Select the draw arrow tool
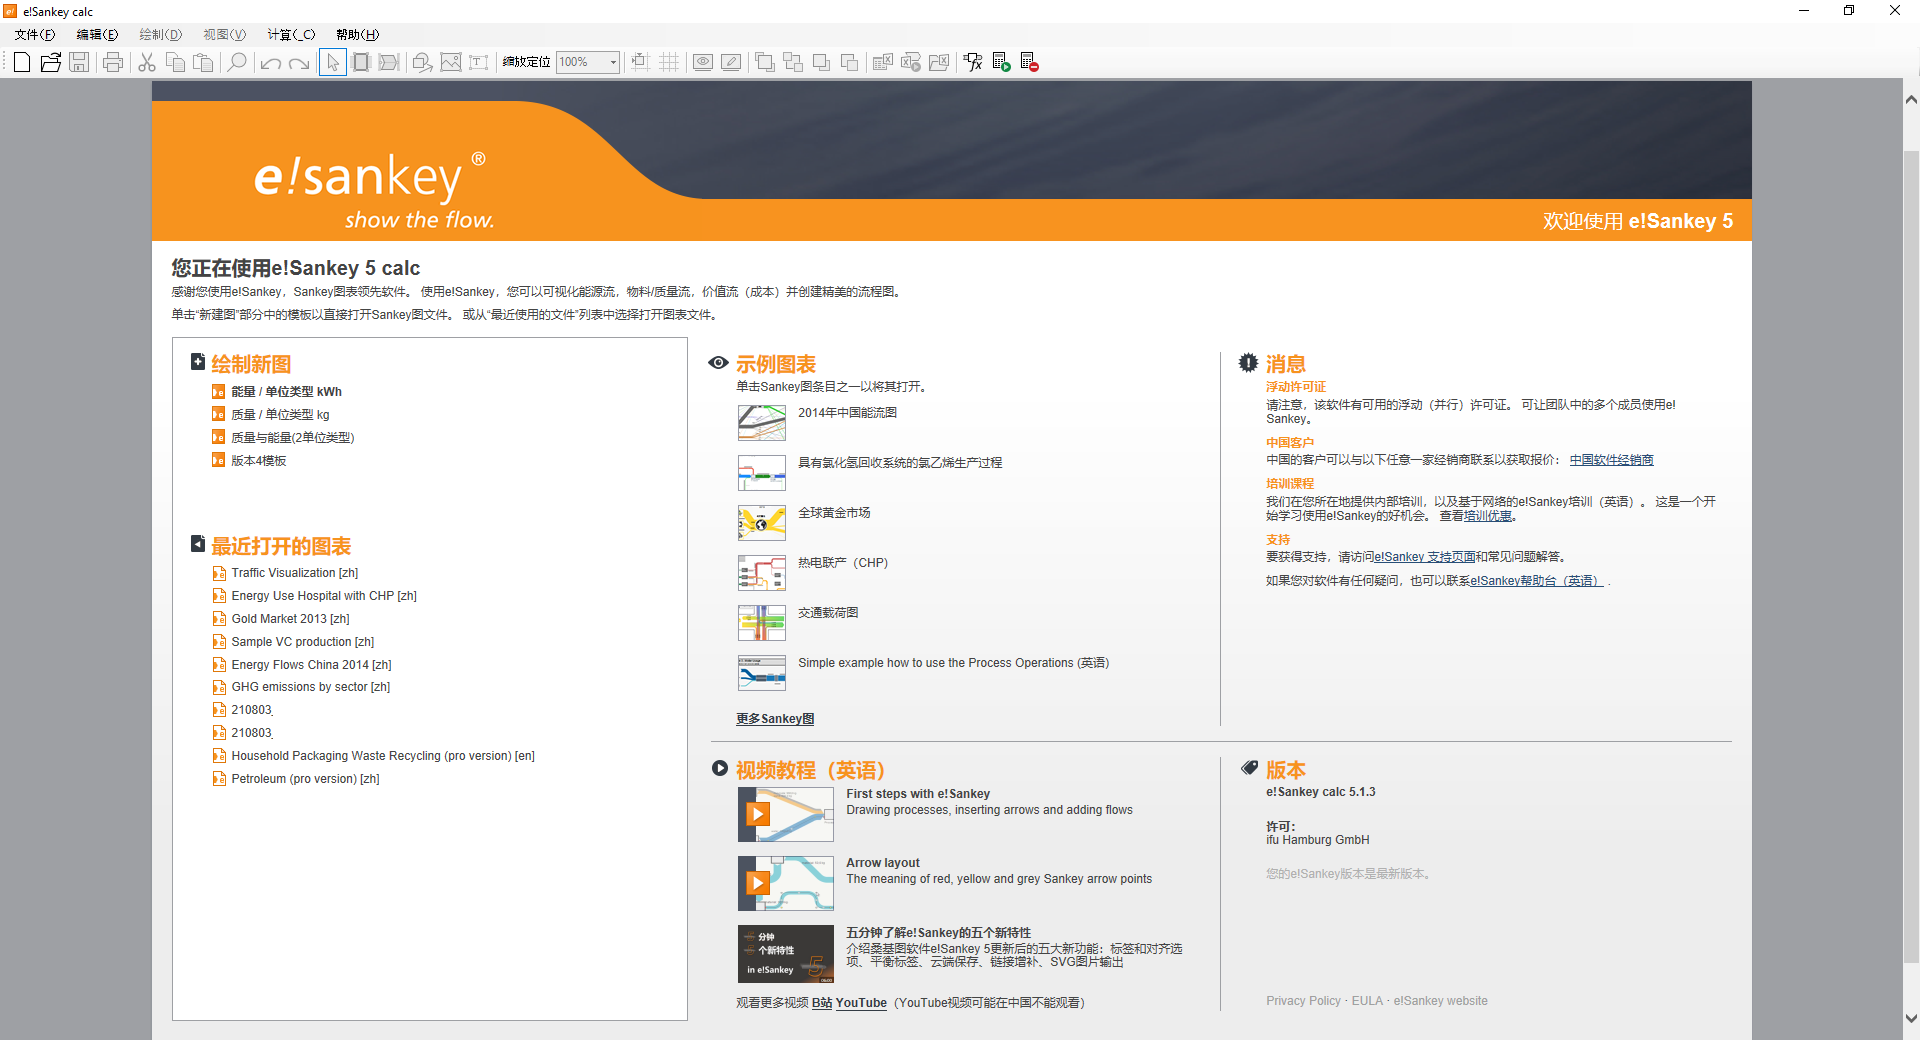1920x1040 pixels. tap(389, 62)
